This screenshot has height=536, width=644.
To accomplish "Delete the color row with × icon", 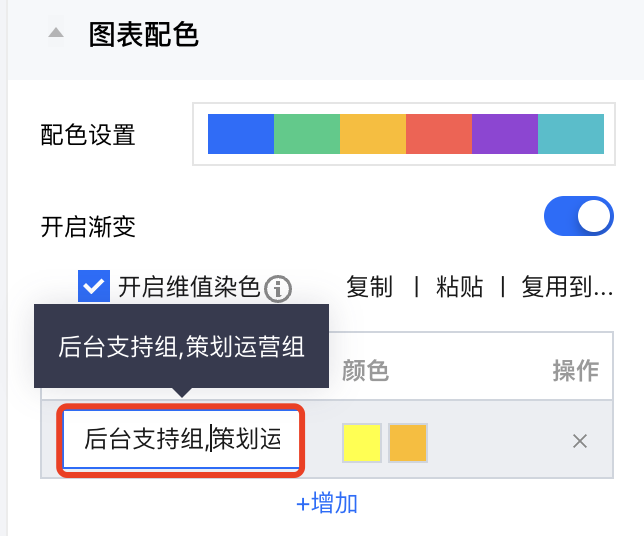I will (x=579, y=441).
